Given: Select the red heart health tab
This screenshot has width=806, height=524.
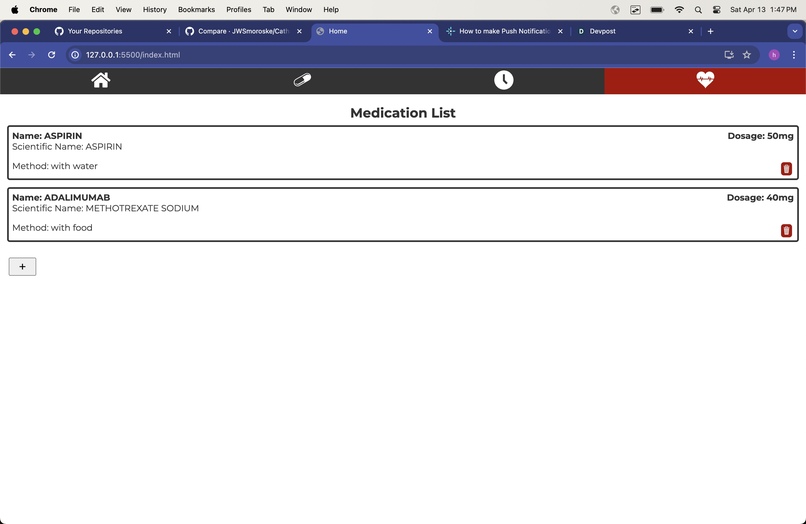Looking at the screenshot, I should pos(705,80).
